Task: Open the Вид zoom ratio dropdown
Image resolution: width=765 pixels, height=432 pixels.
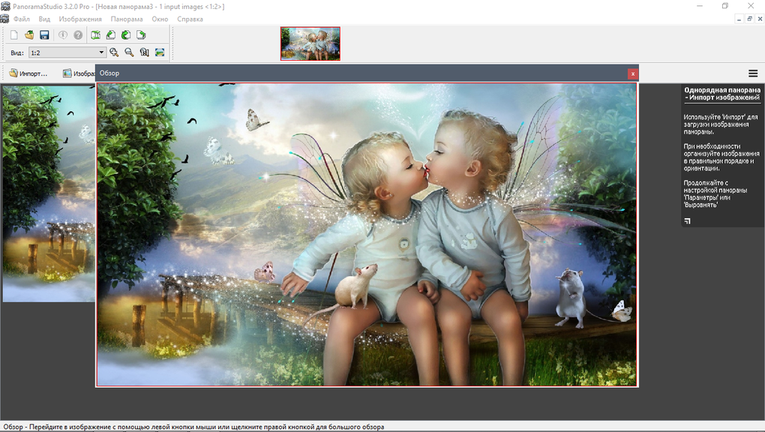Action: coord(67,52)
